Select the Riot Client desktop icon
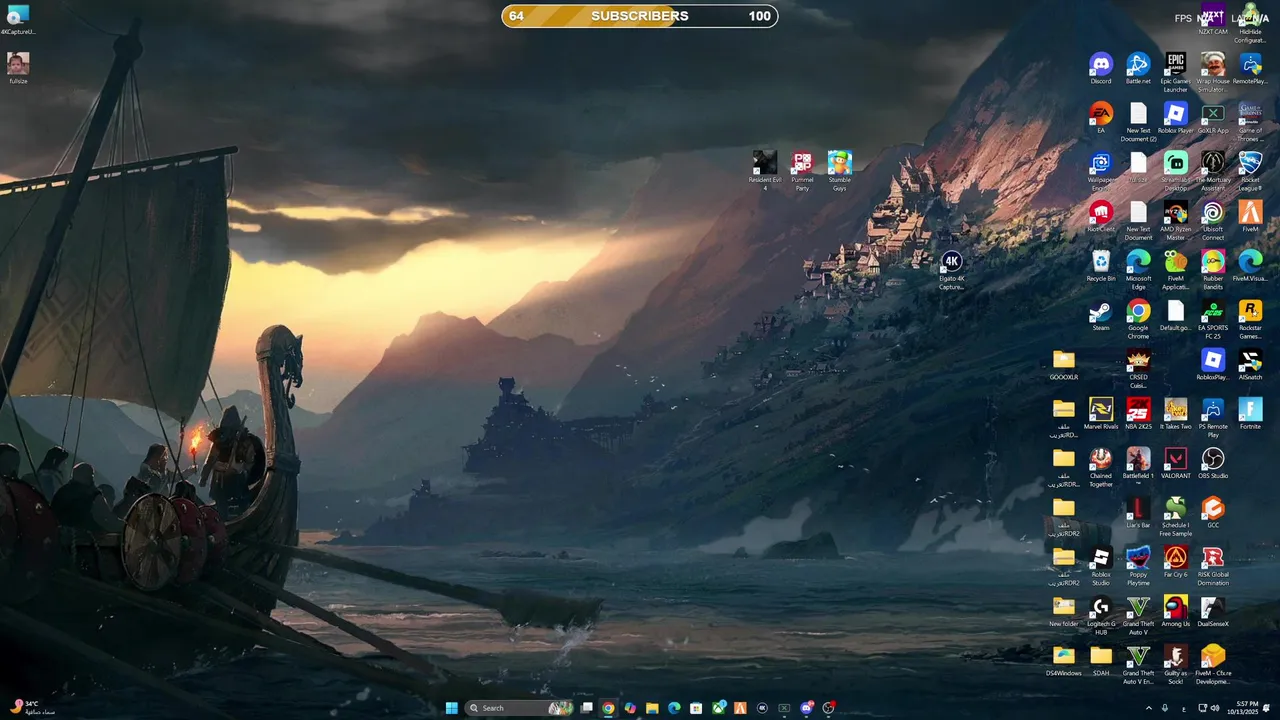 coord(1101,217)
